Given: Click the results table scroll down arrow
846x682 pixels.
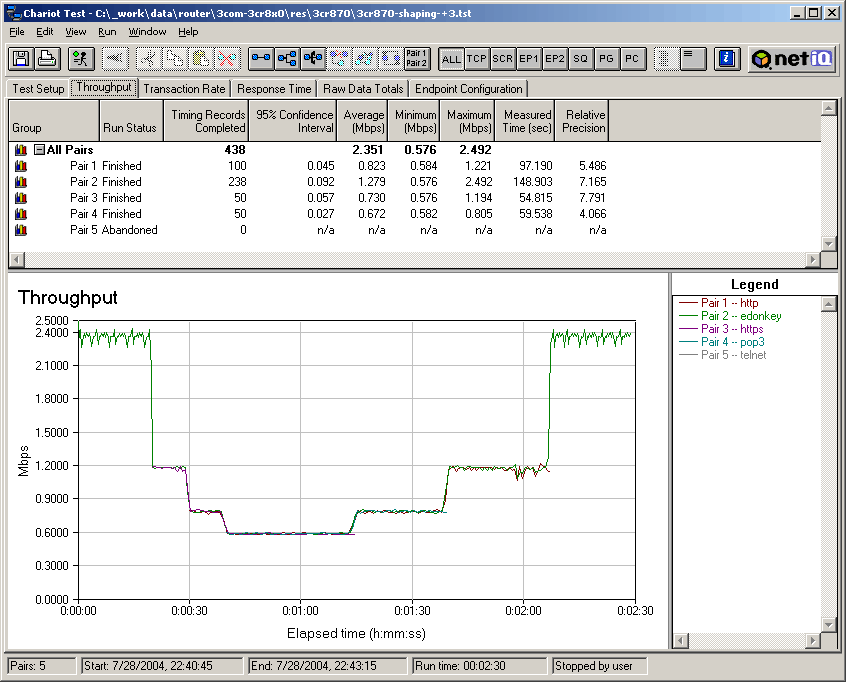Looking at the screenshot, I should pos(828,243).
